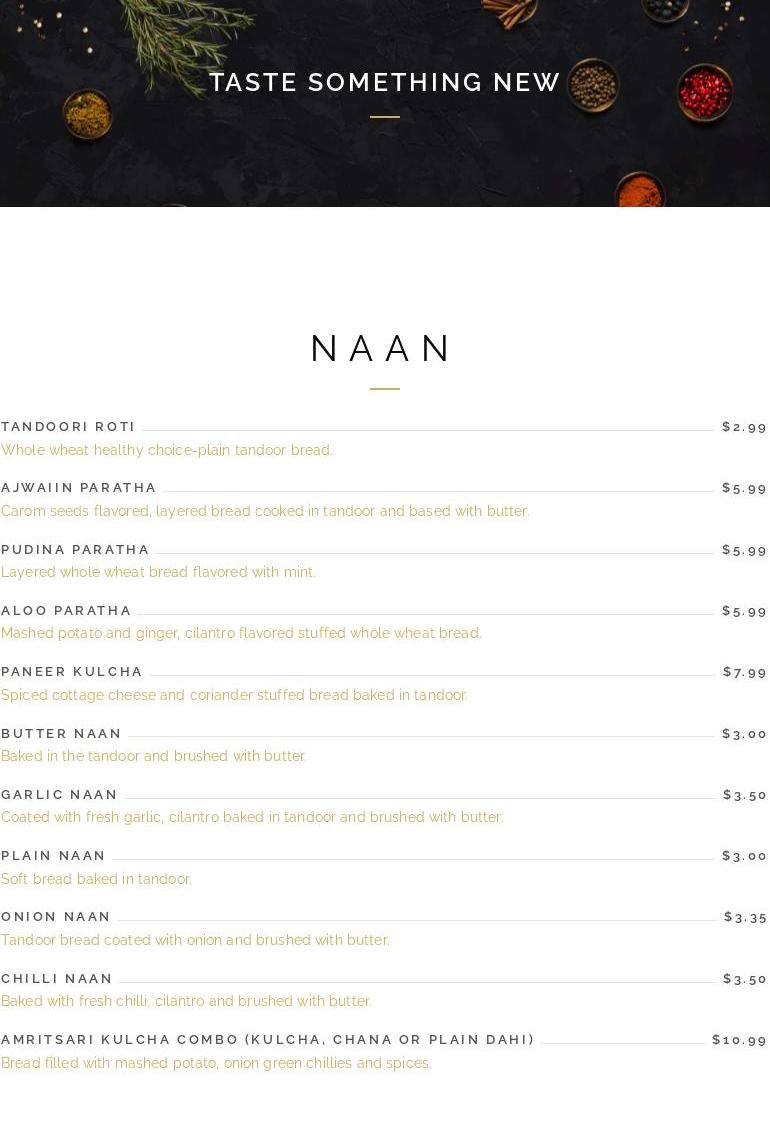The width and height of the screenshot is (770, 1131).
Task: Click the $7.99 price of Paneer Kulcha
Action: click(x=745, y=672)
